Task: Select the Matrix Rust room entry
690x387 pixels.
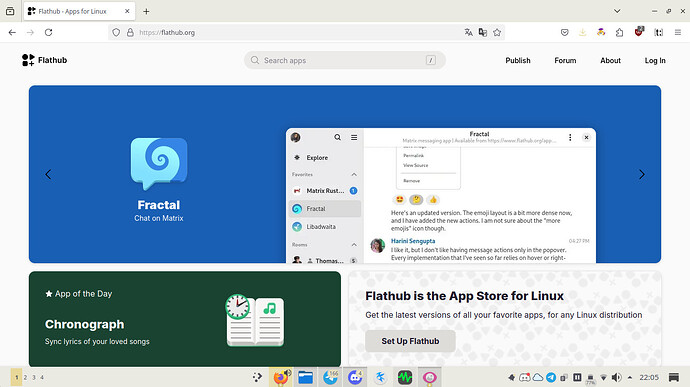Action: click(325, 191)
